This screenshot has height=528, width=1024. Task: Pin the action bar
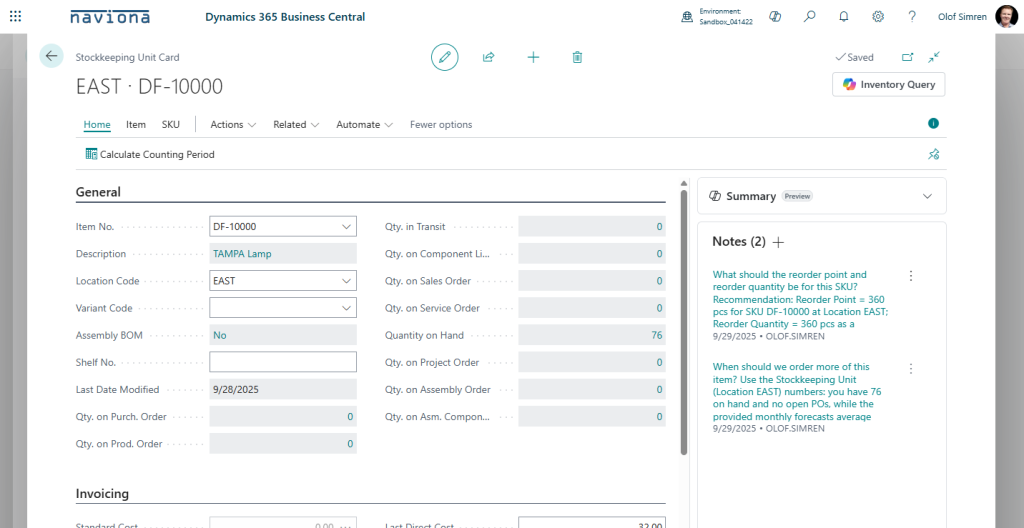click(933, 154)
